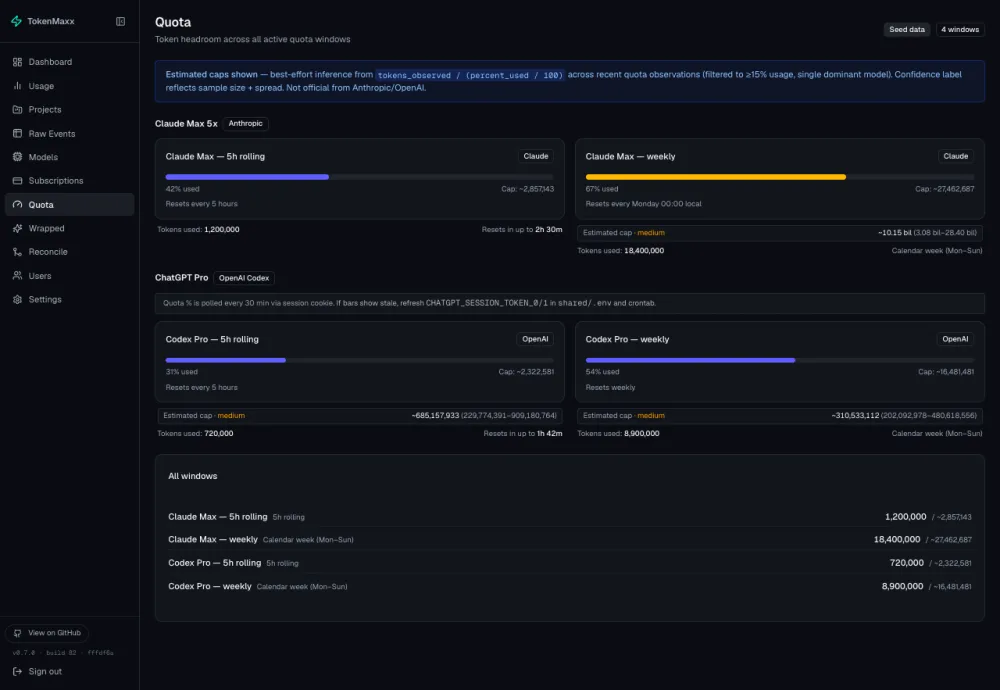Image resolution: width=1000 pixels, height=690 pixels.
Task: Click Claude Max weekly yellow progress bar
Action: [779, 177]
